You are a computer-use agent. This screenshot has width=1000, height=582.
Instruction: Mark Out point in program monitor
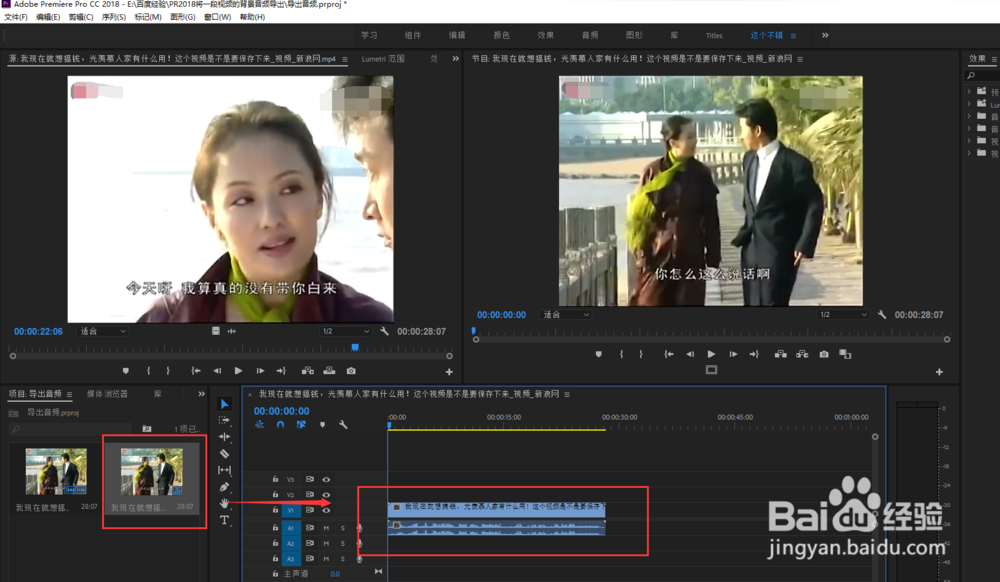641,354
